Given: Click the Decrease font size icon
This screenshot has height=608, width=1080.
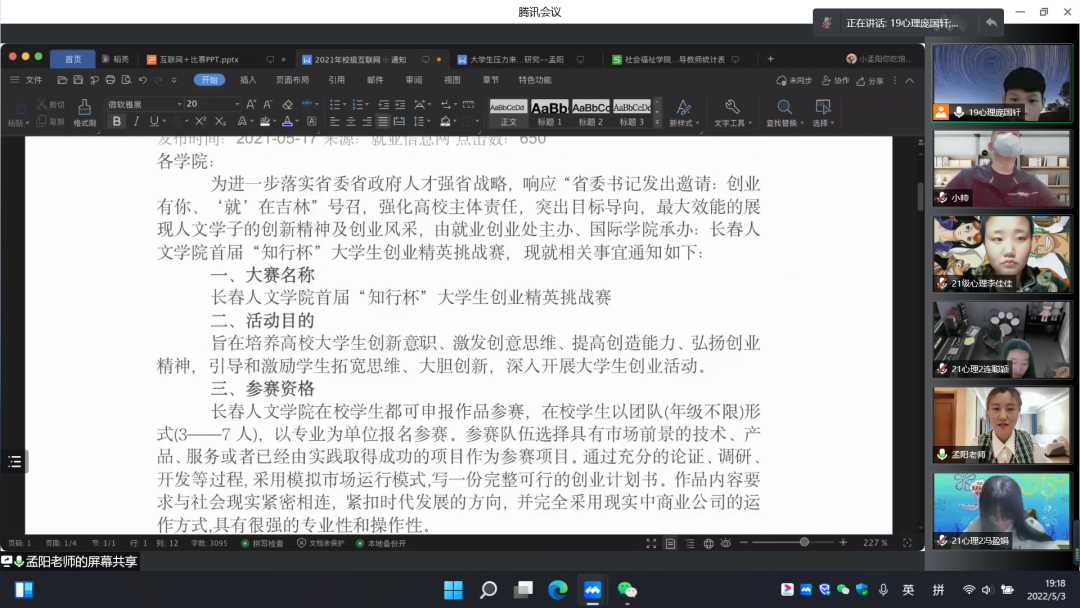Looking at the screenshot, I should point(268,104).
